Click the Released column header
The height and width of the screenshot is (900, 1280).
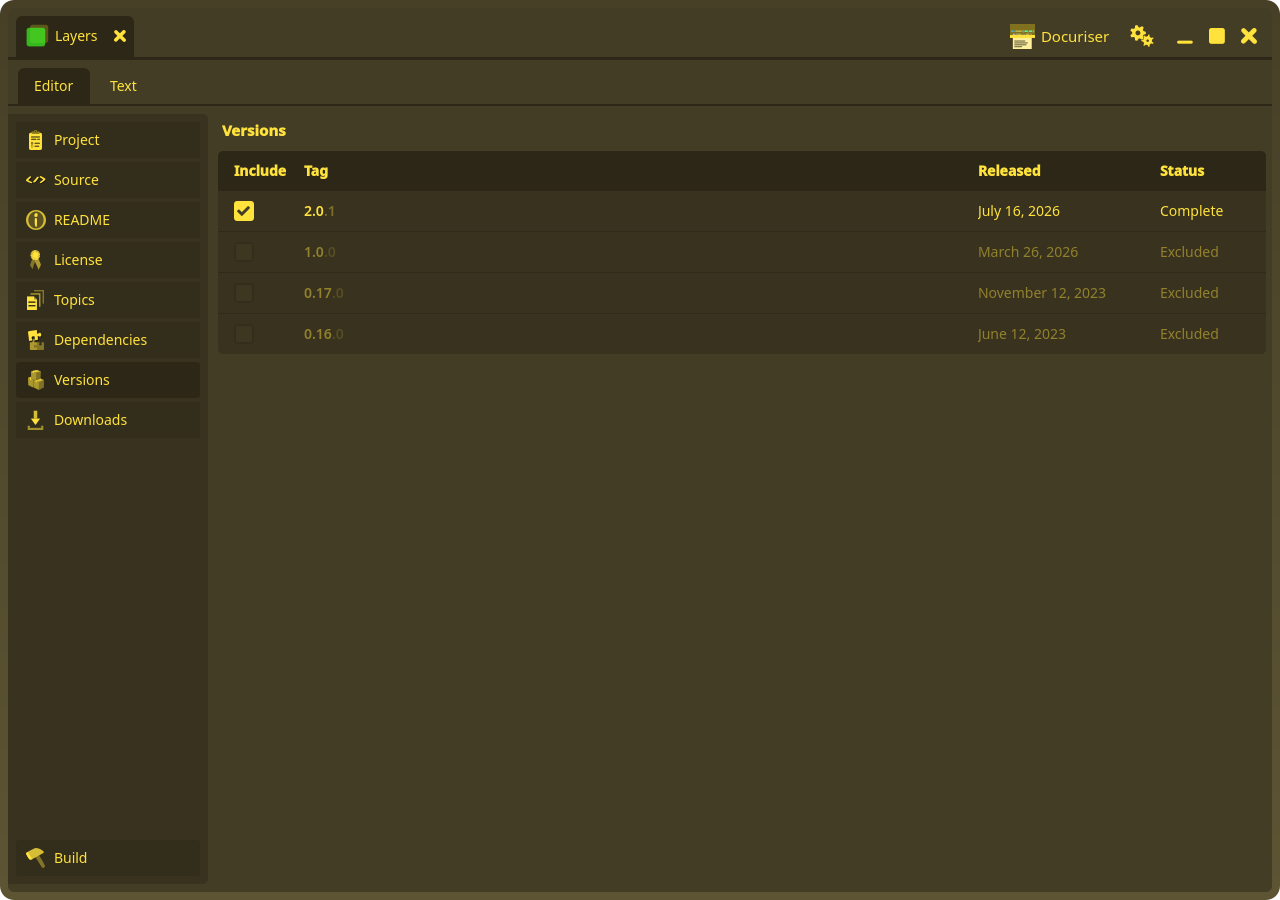pos(1009,171)
